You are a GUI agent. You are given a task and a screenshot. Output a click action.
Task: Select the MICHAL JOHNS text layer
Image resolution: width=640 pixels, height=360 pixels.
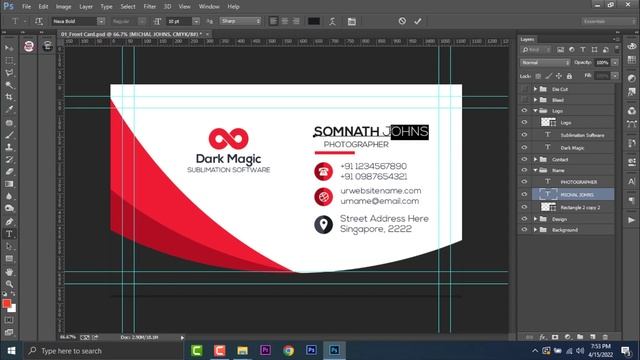pos(573,194)
